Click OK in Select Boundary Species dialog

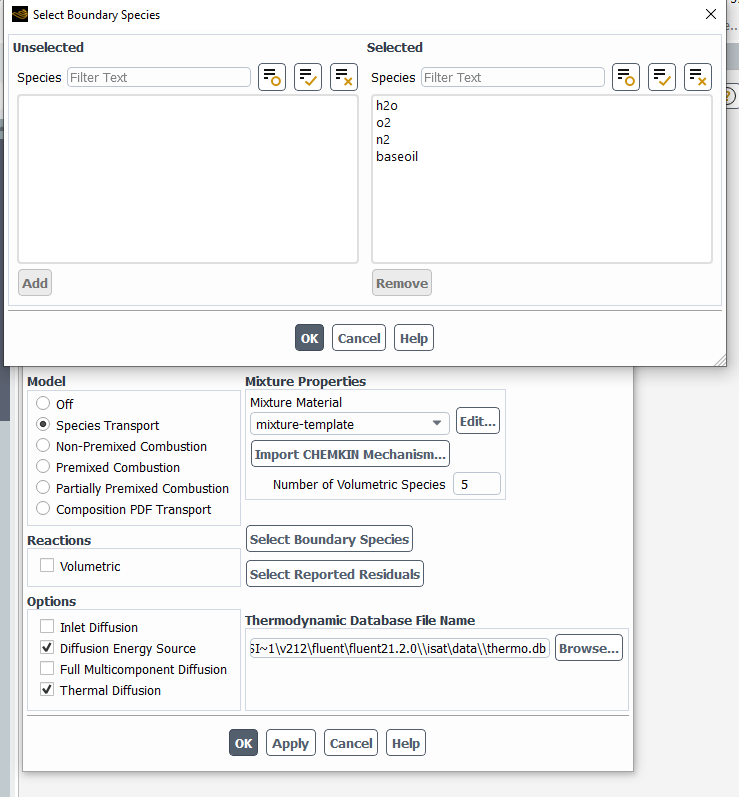309,338
